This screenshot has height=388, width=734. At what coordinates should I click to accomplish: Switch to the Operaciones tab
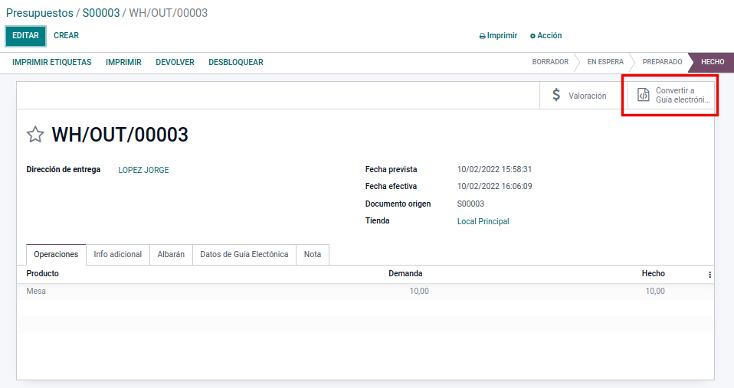[56, 254]
